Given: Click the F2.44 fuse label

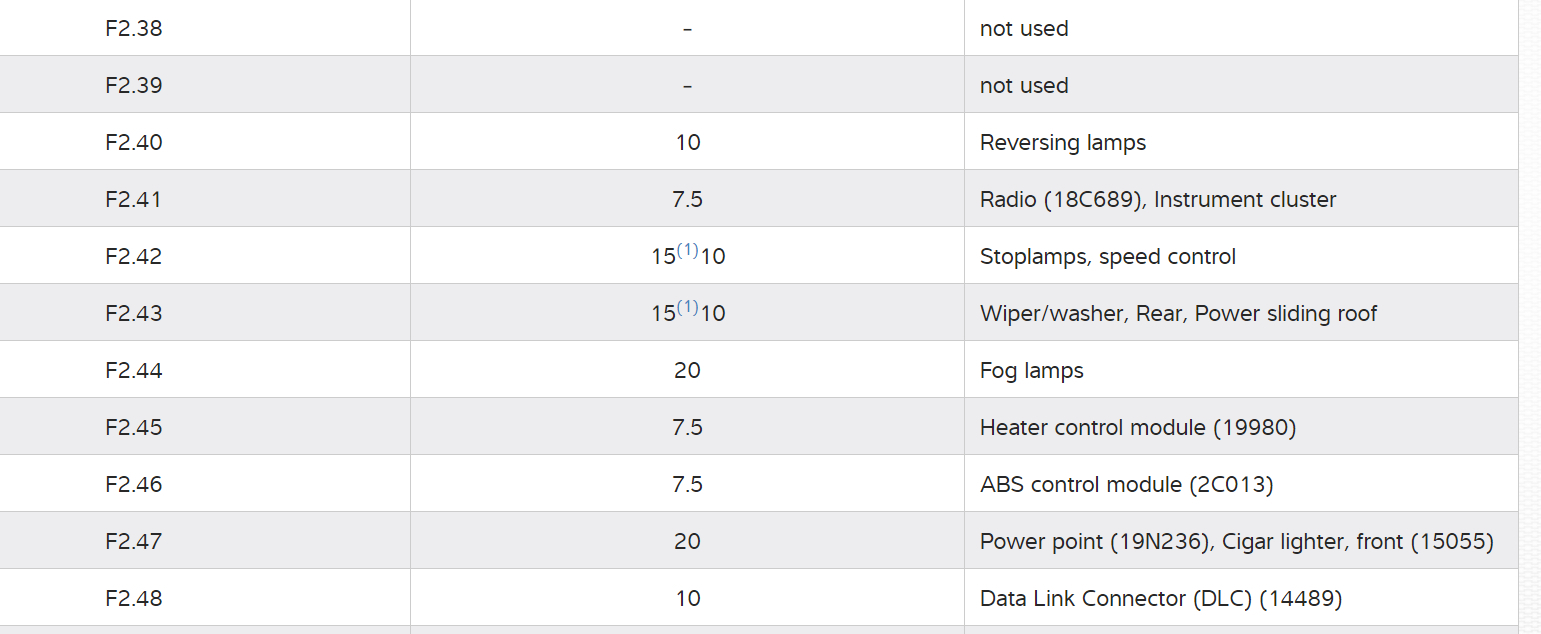Looking at the screenshot, I should [133, 370].
